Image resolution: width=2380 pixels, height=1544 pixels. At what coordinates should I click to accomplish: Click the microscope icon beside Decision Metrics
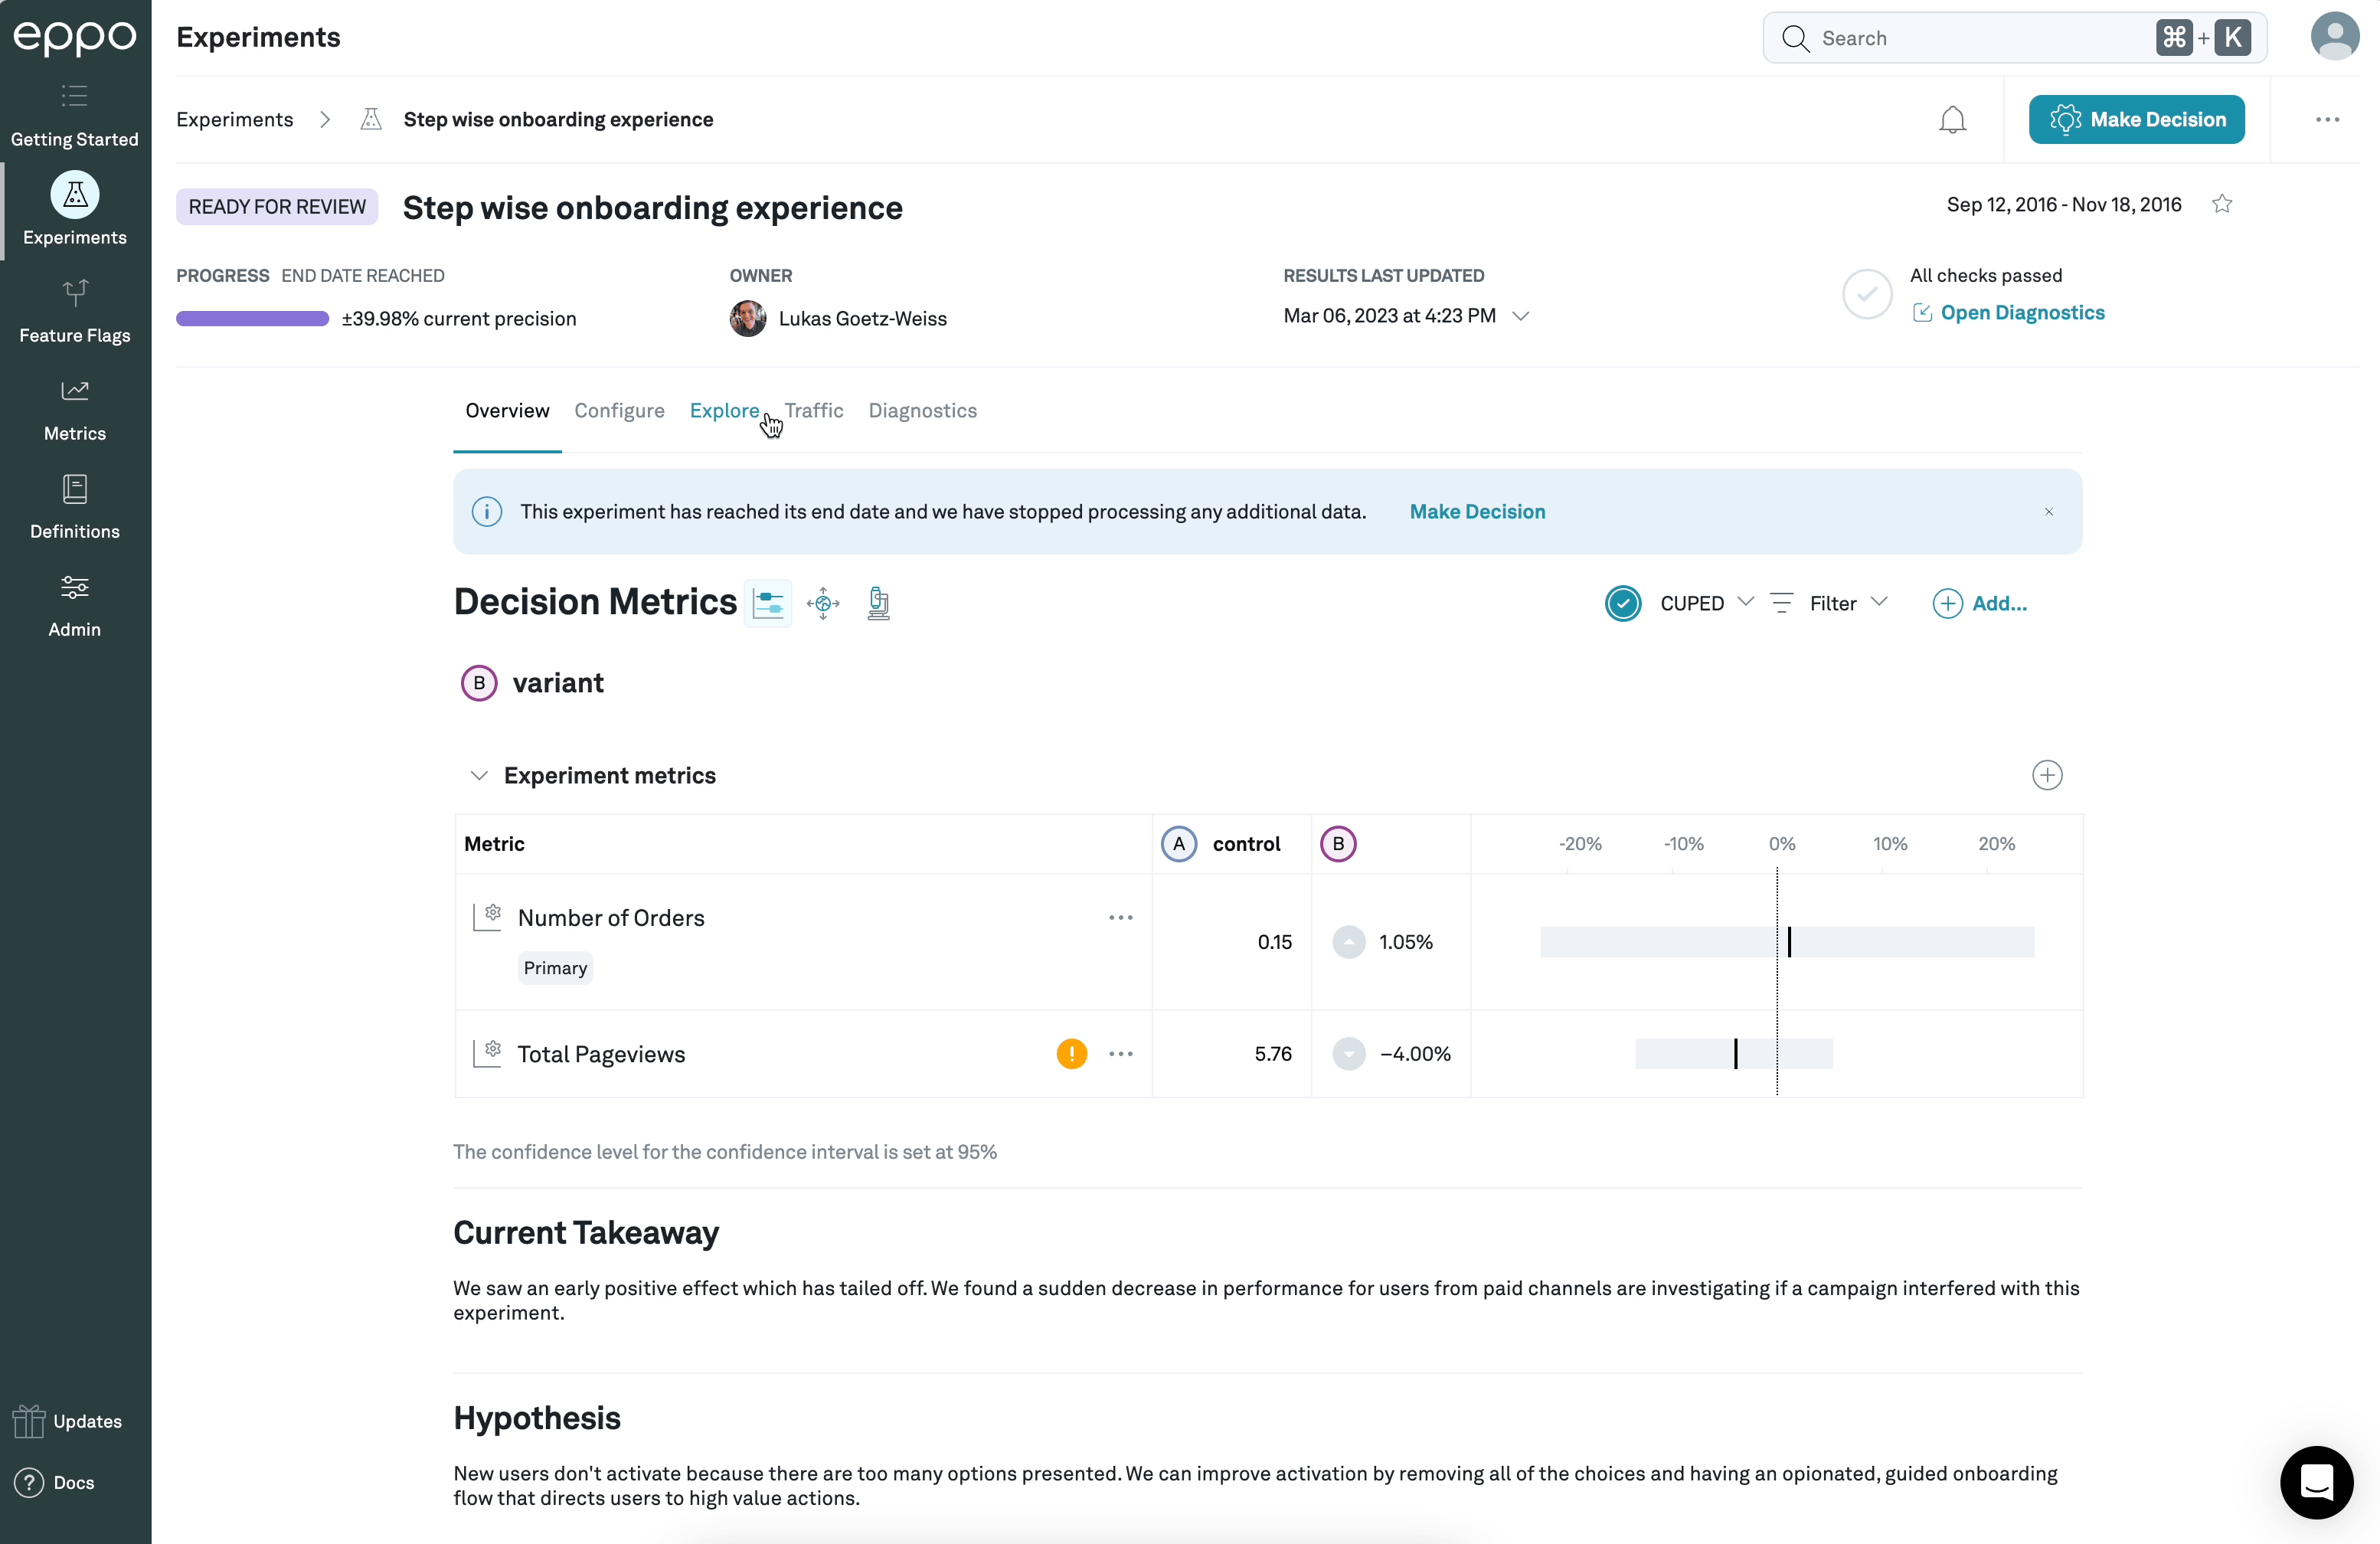click(878, 603)
